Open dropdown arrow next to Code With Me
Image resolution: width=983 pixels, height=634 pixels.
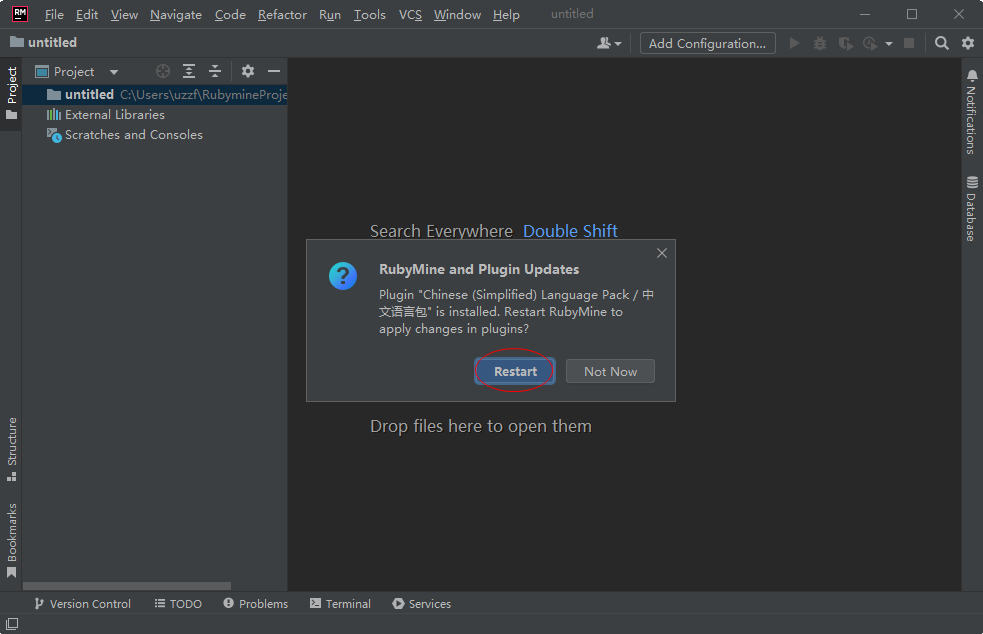618,44
